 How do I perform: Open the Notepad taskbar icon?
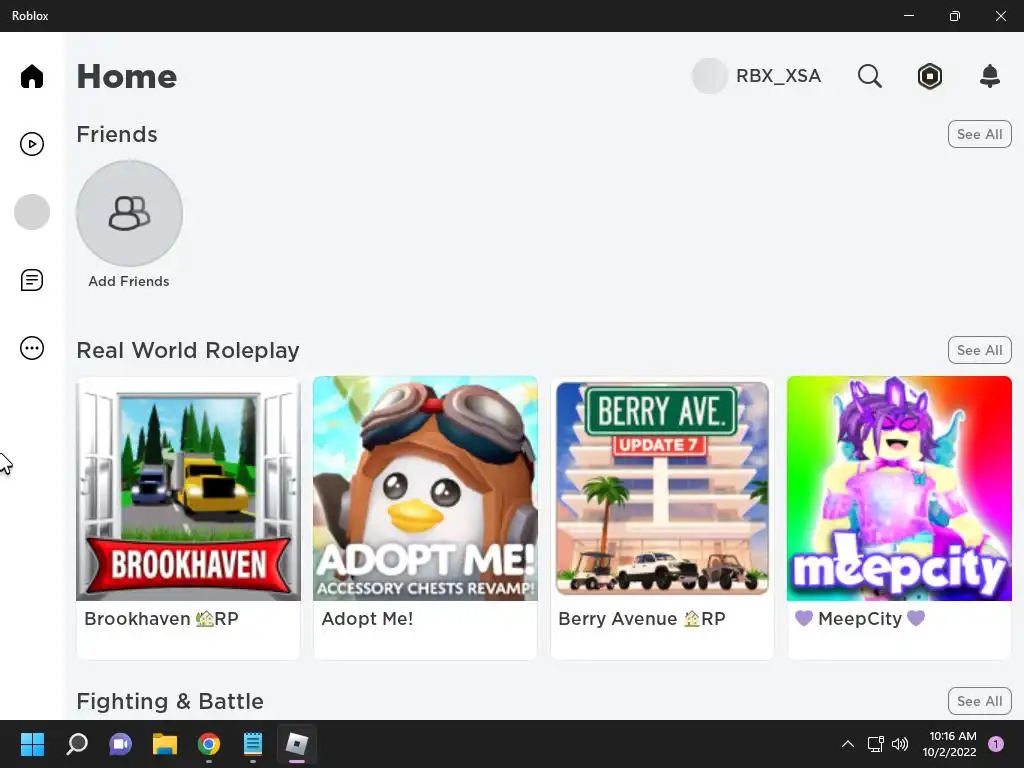(253, 744)
